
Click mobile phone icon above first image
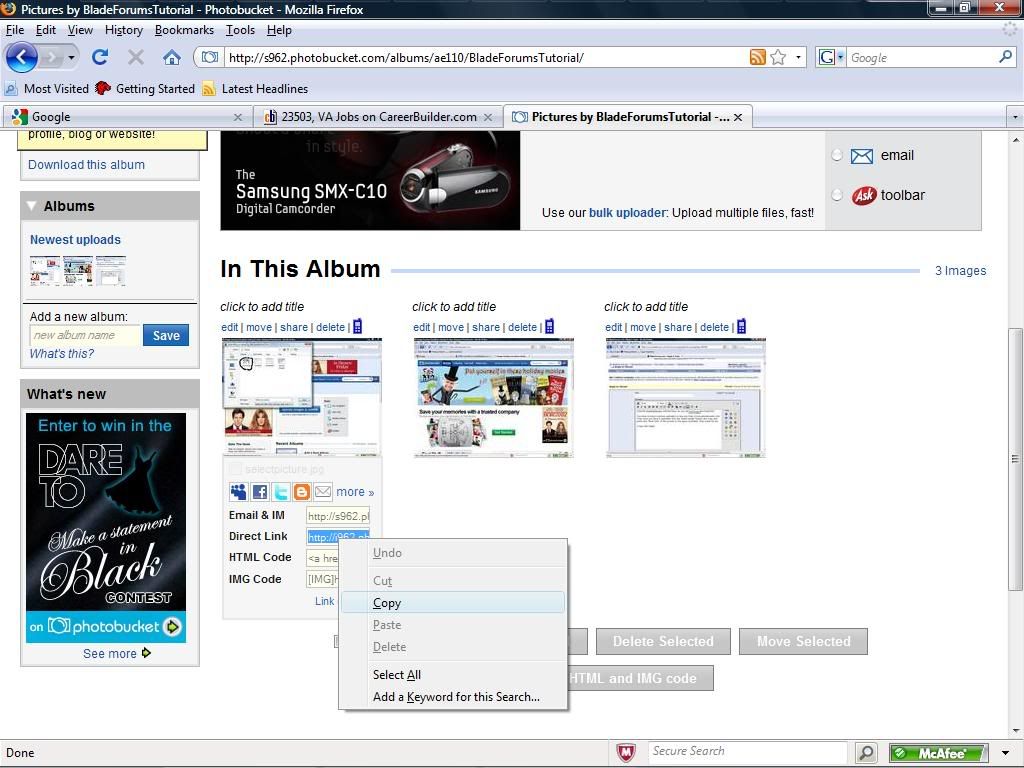pyautogui.click(x=357, y=327)
